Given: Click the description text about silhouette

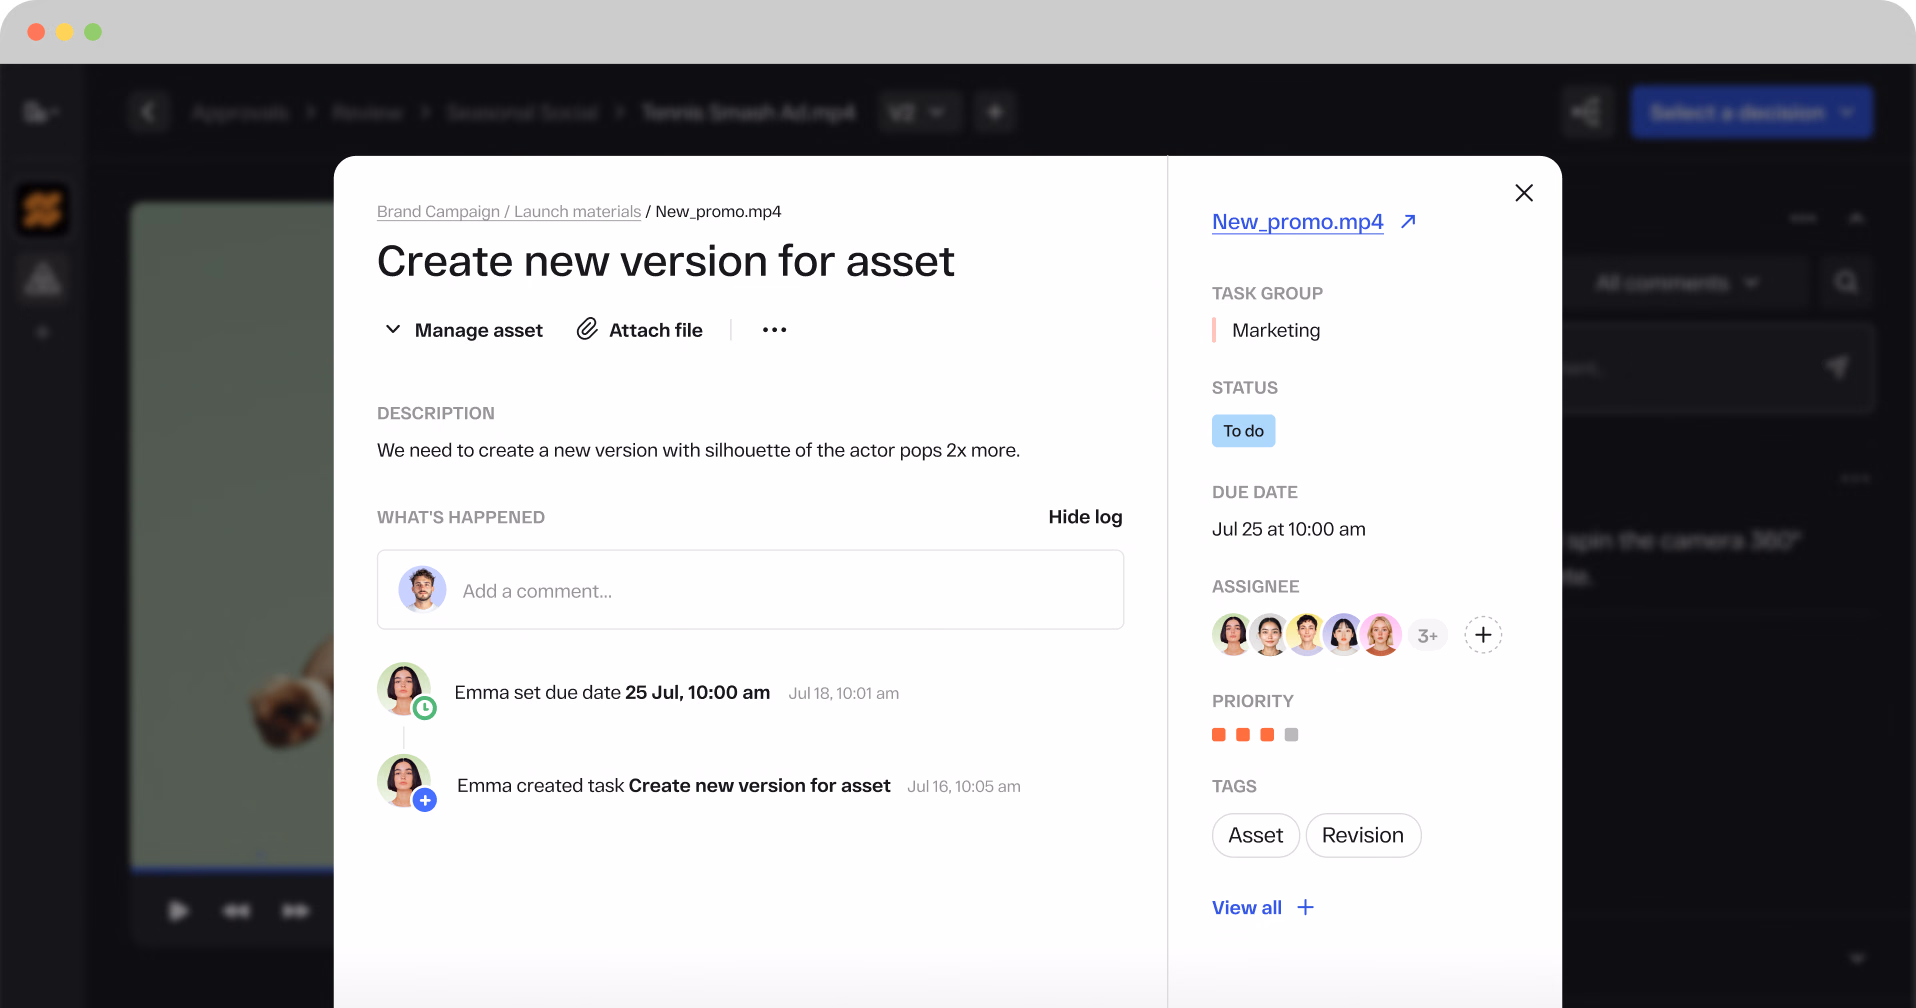Looking at the screenshot, I should tap(698, 450).
